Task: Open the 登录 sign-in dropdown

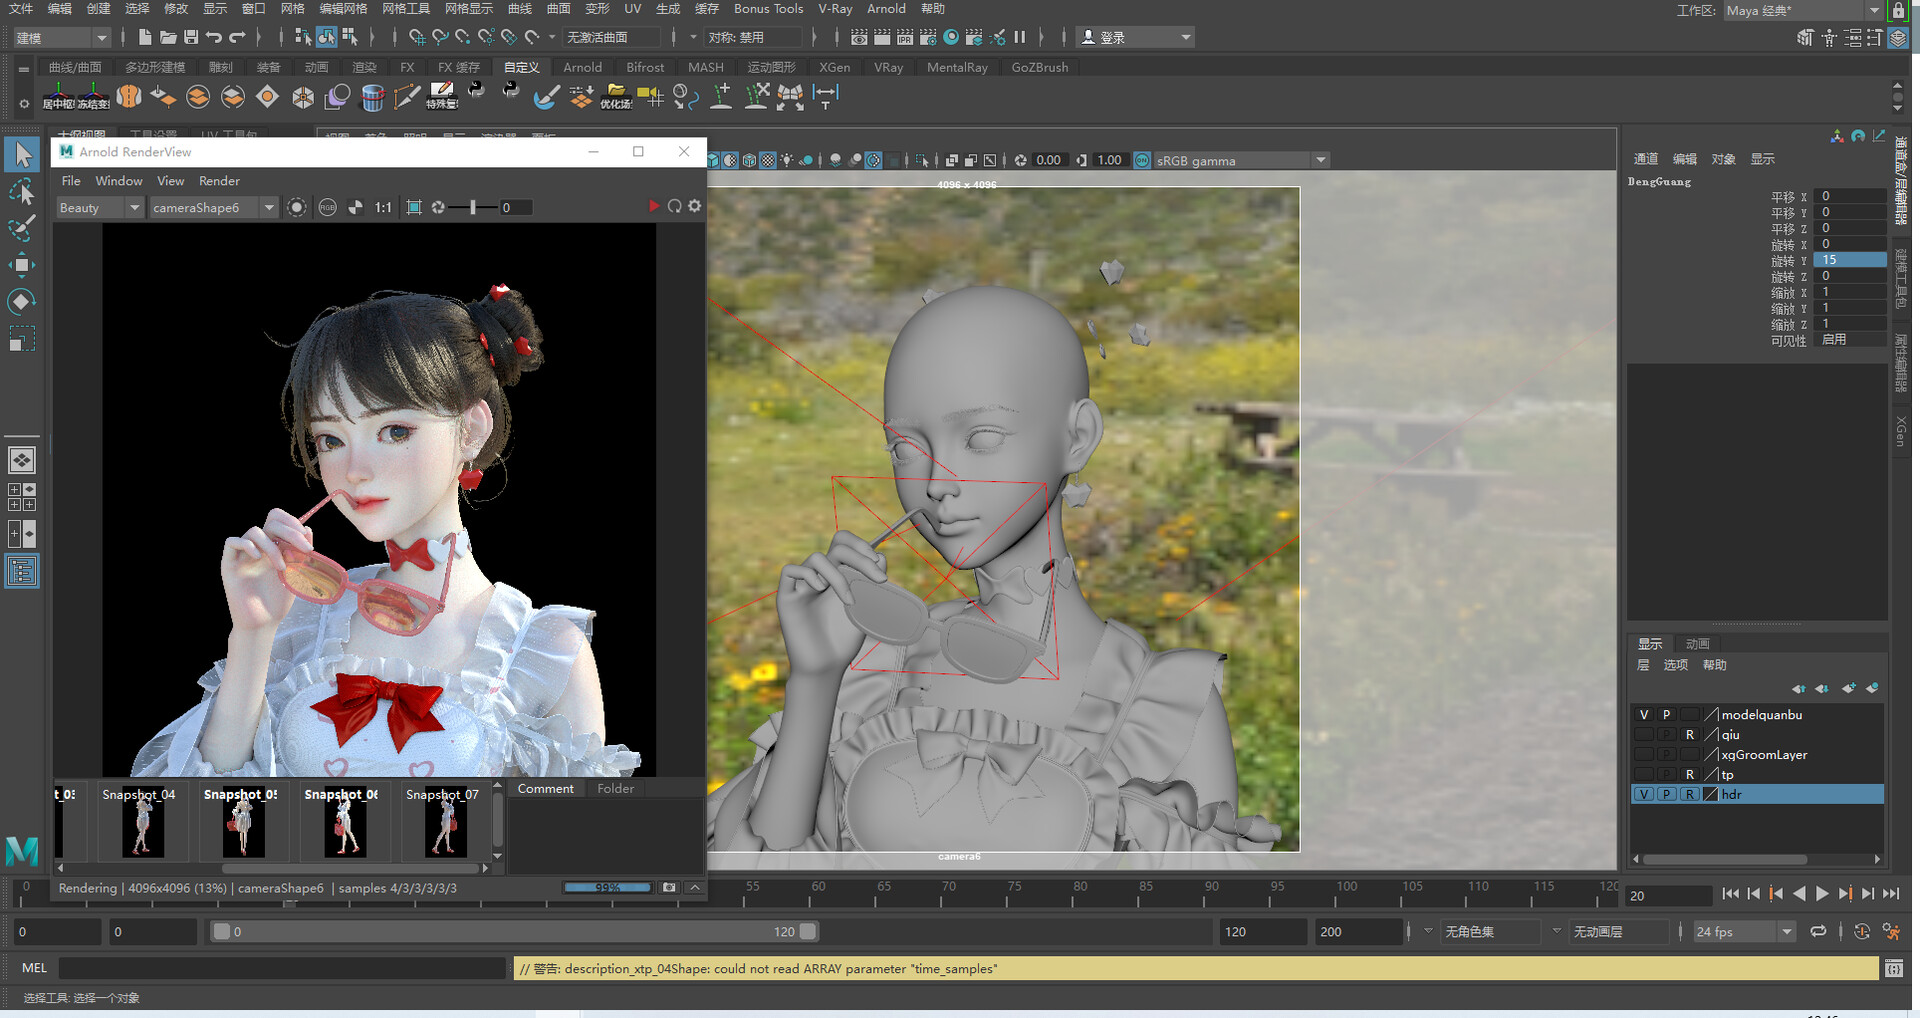Action: [1137, 37]
